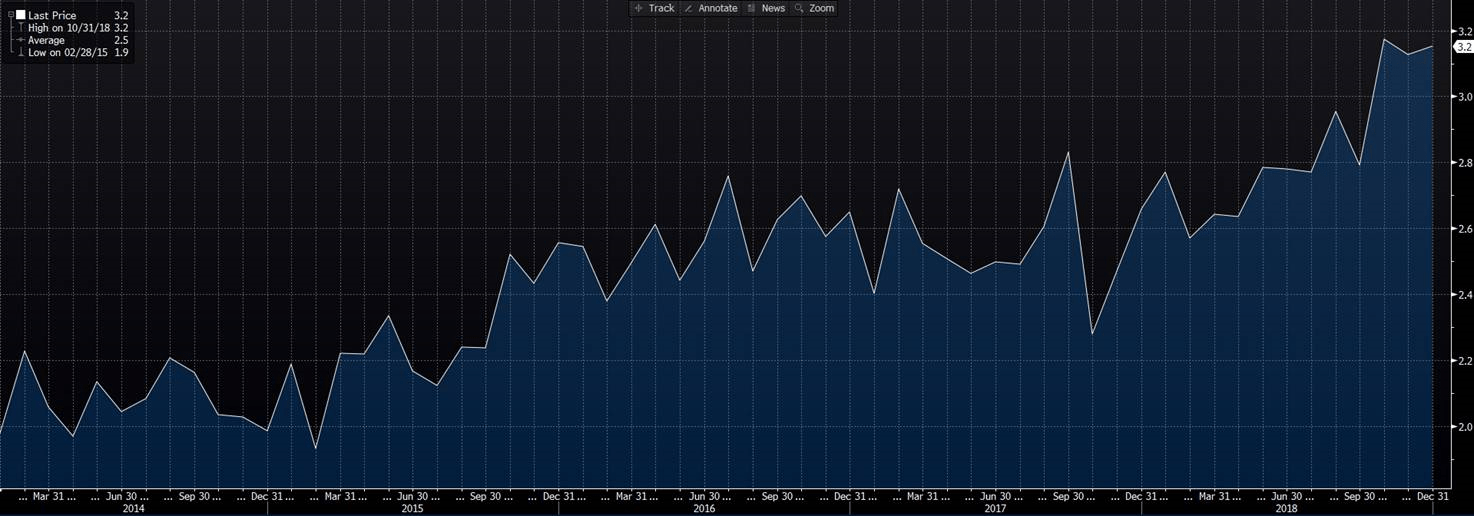Collapse the Last Price legend tree

(x=10, y=16)
